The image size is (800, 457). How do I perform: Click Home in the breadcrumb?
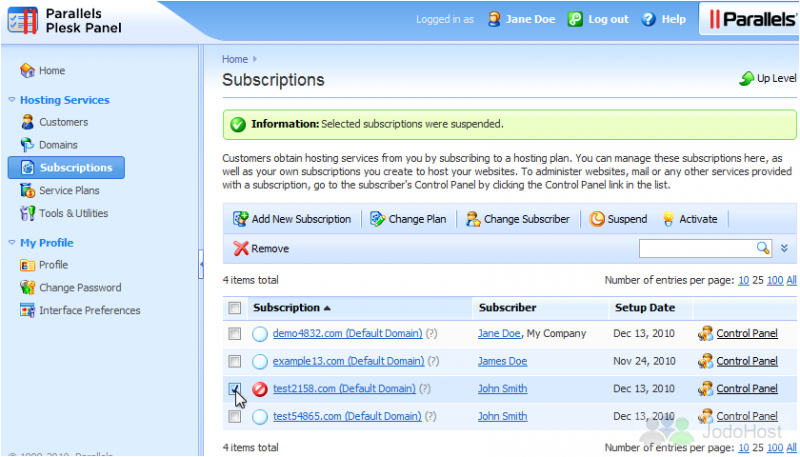(235, 59)
